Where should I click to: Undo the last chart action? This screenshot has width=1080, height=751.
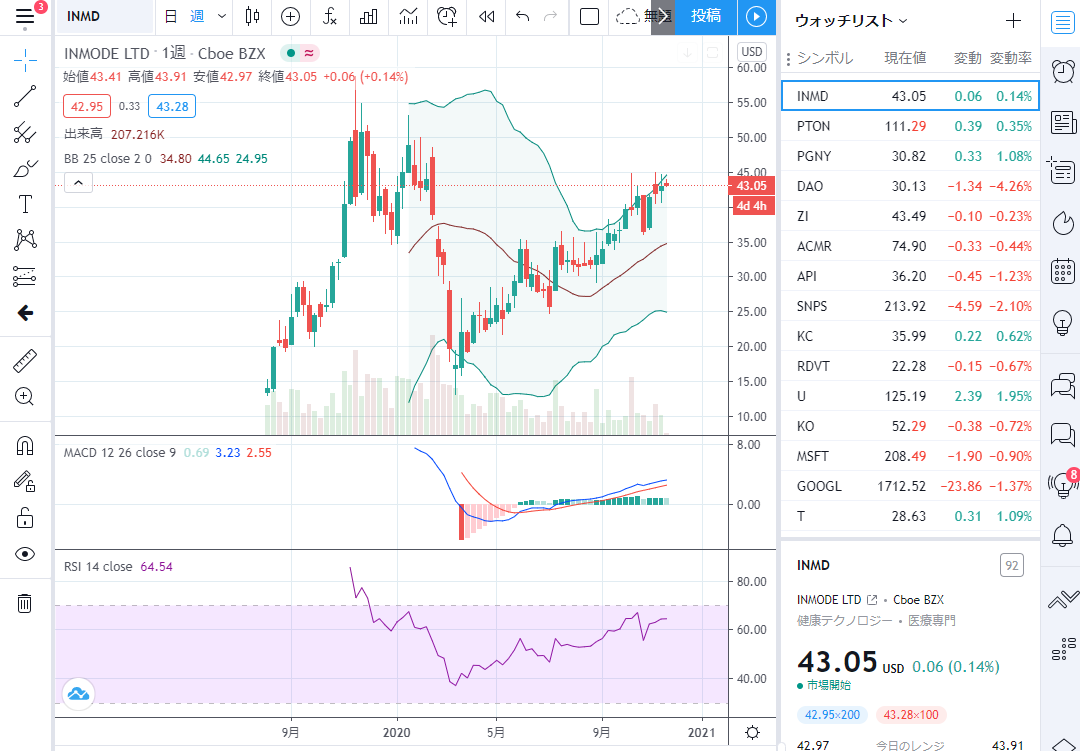click(523, 17)
